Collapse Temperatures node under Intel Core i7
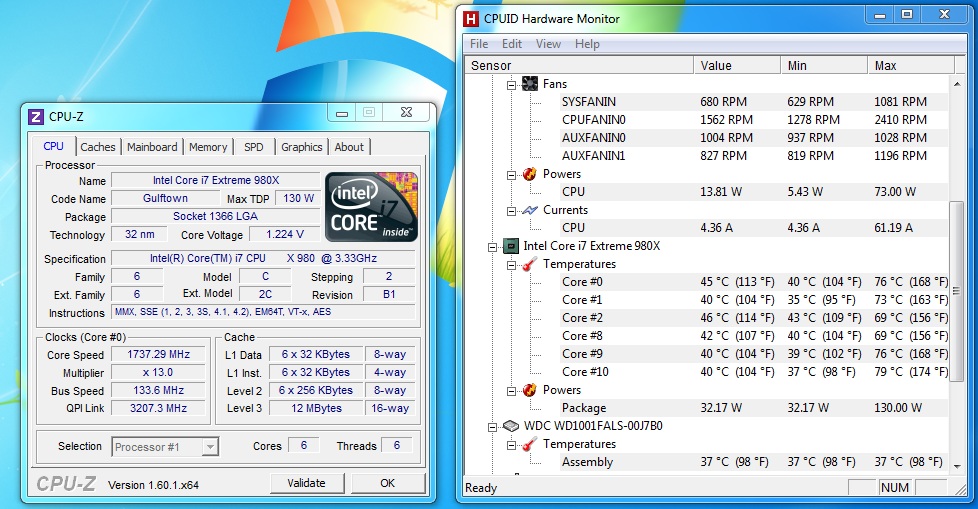 pyautogui.click(x=511, y=265)
